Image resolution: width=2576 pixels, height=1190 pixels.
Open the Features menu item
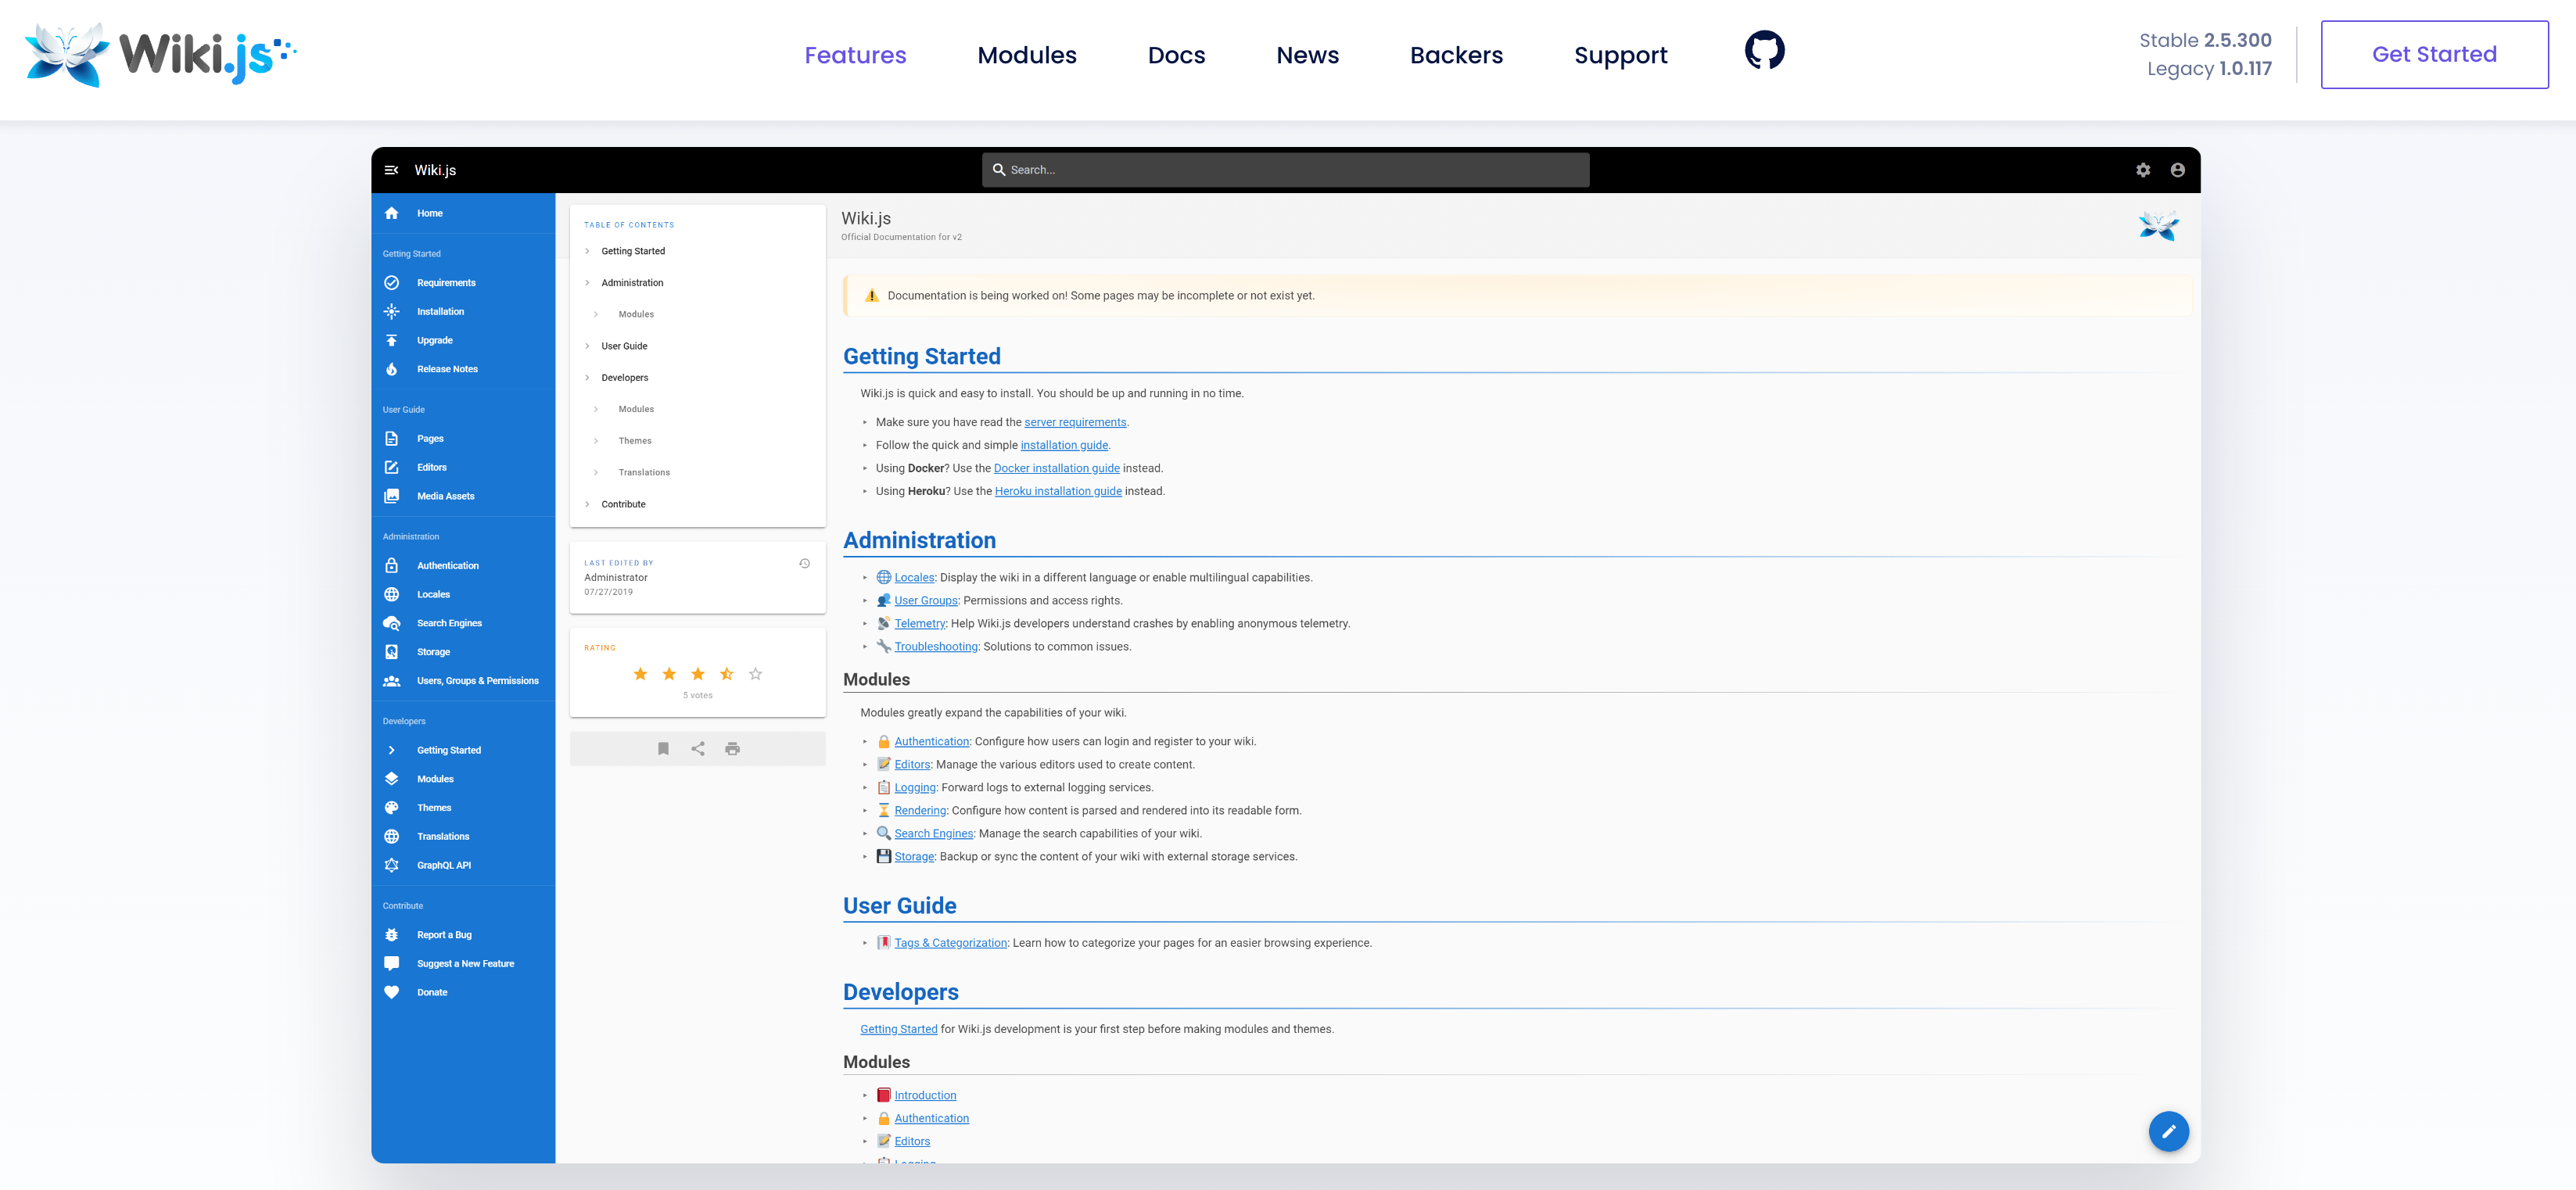tap(855, 55)
